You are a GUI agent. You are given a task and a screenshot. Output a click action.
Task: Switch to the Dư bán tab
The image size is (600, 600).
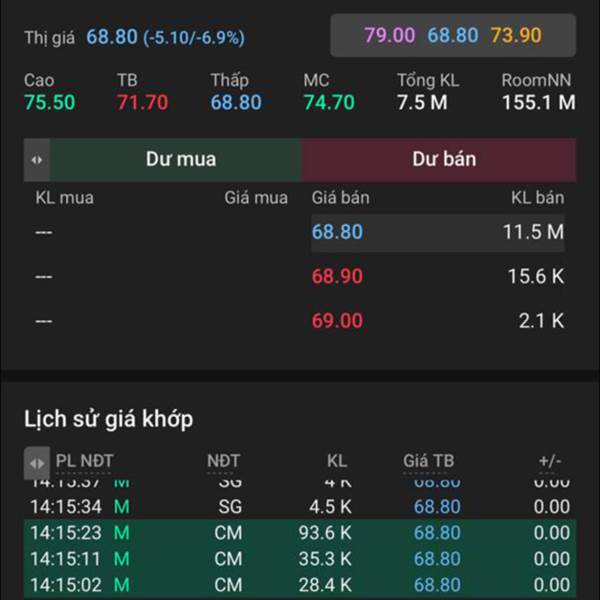[x=444, y=160]
